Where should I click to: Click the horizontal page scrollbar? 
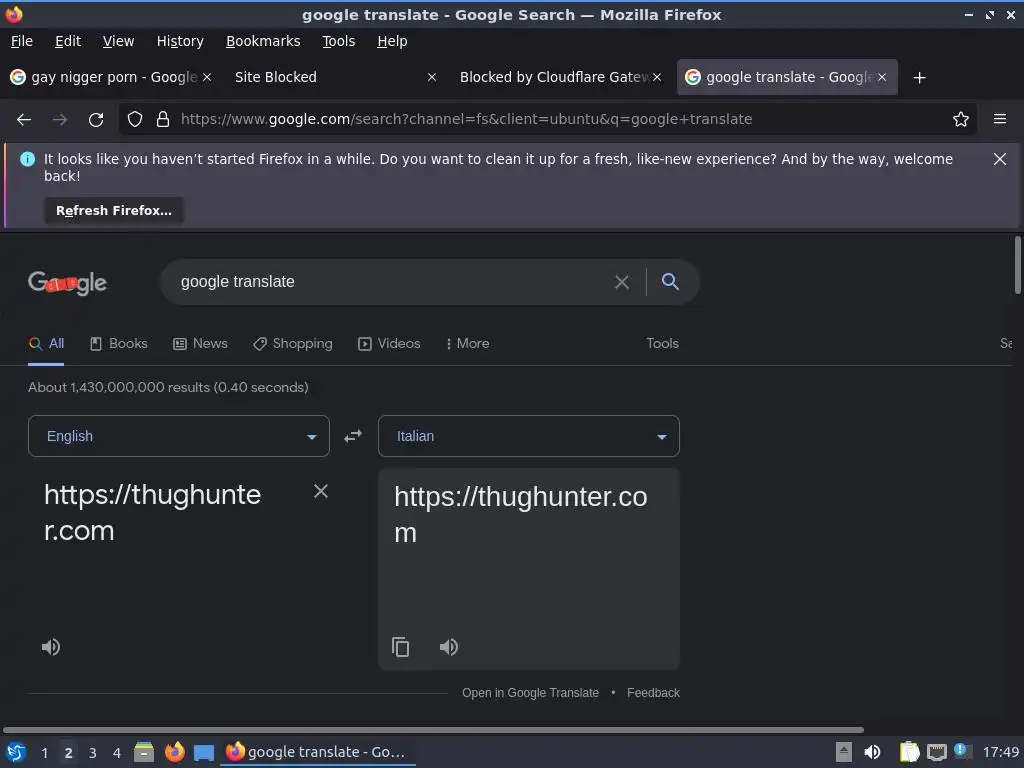[x=433, y=730]
